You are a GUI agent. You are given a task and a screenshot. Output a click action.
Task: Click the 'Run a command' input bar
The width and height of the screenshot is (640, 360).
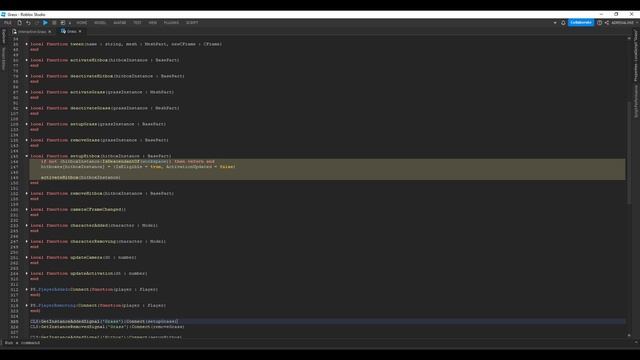coord(318,343)
